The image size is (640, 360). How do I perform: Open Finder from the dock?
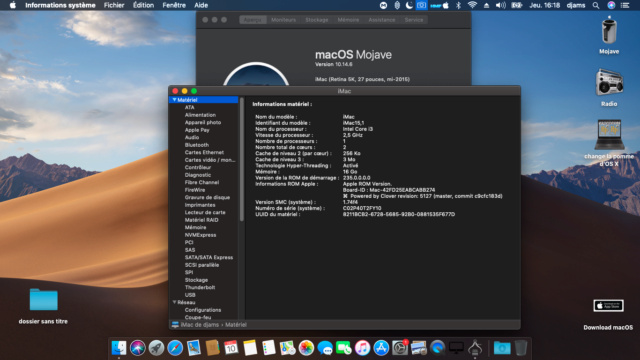coord(119,348)
